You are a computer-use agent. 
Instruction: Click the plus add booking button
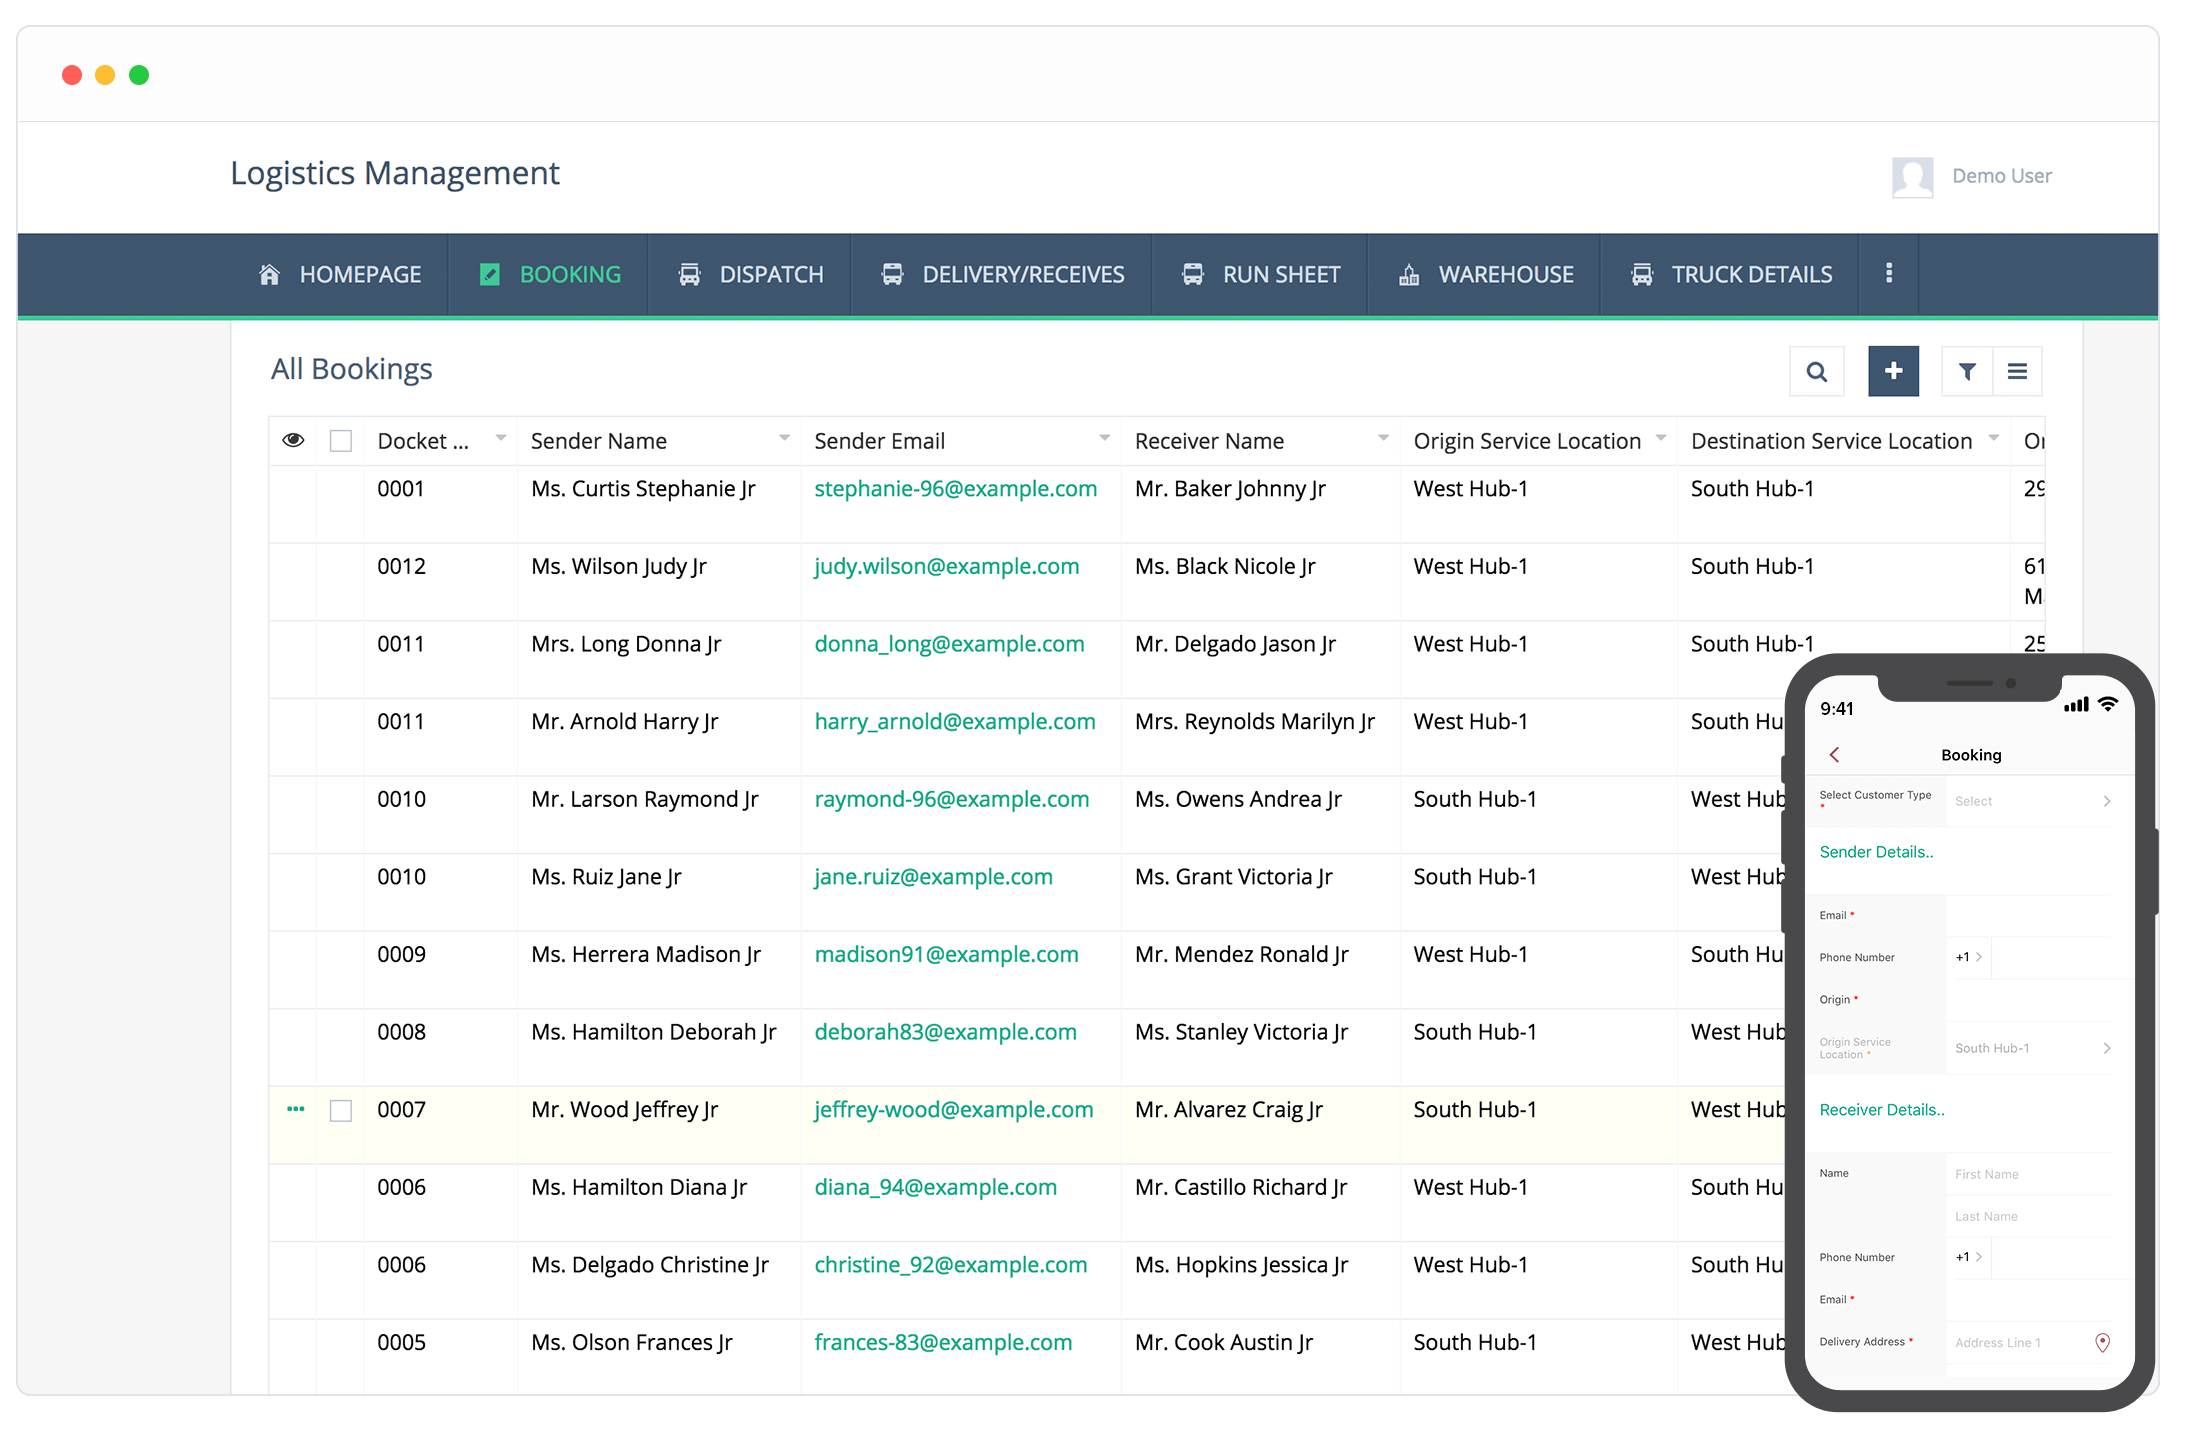coord(1893,372)
